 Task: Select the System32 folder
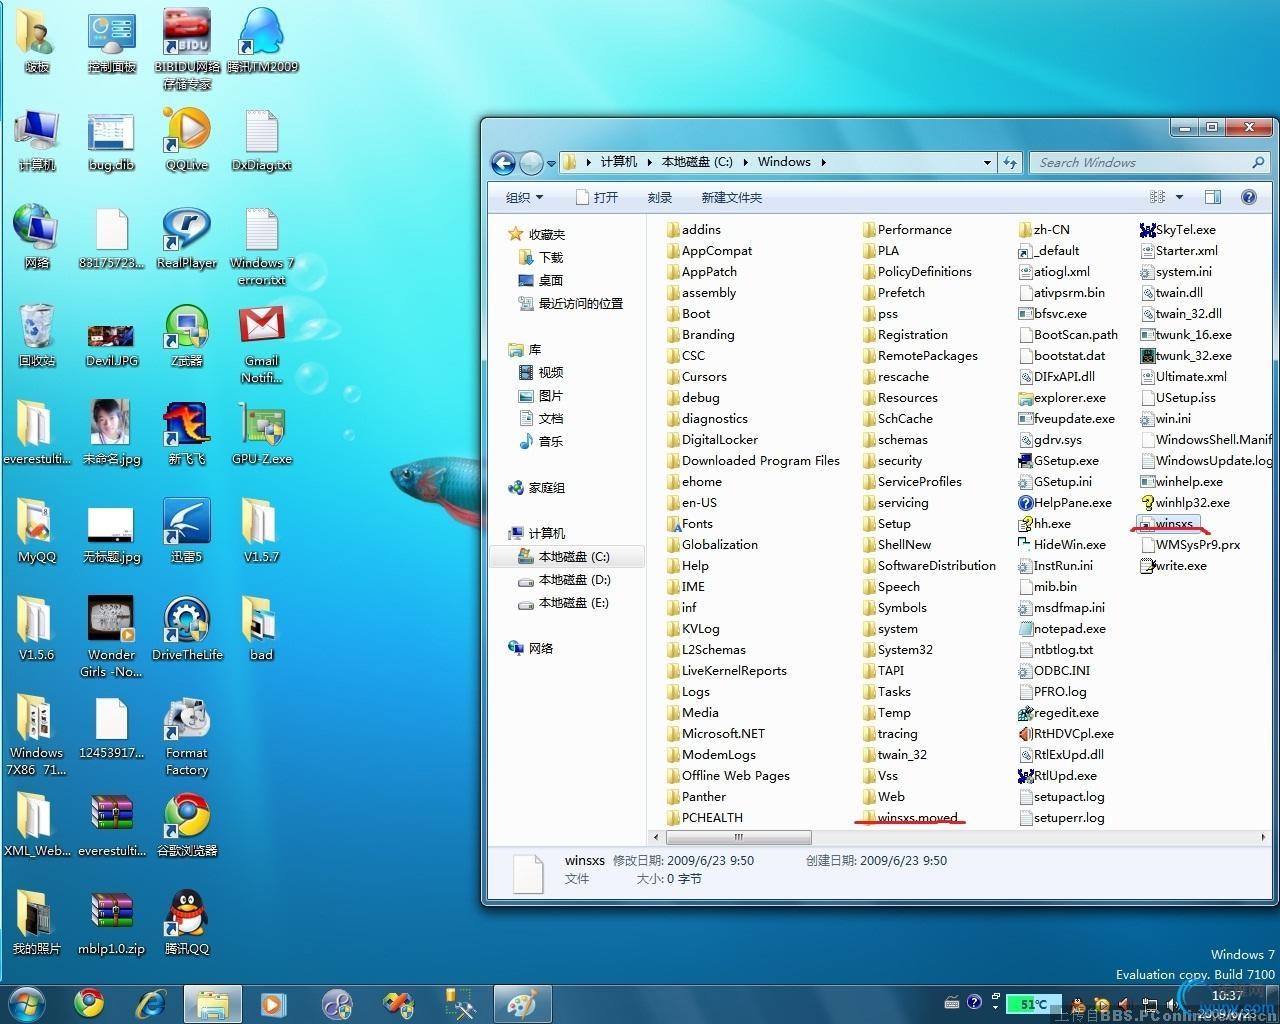[904, 650]
